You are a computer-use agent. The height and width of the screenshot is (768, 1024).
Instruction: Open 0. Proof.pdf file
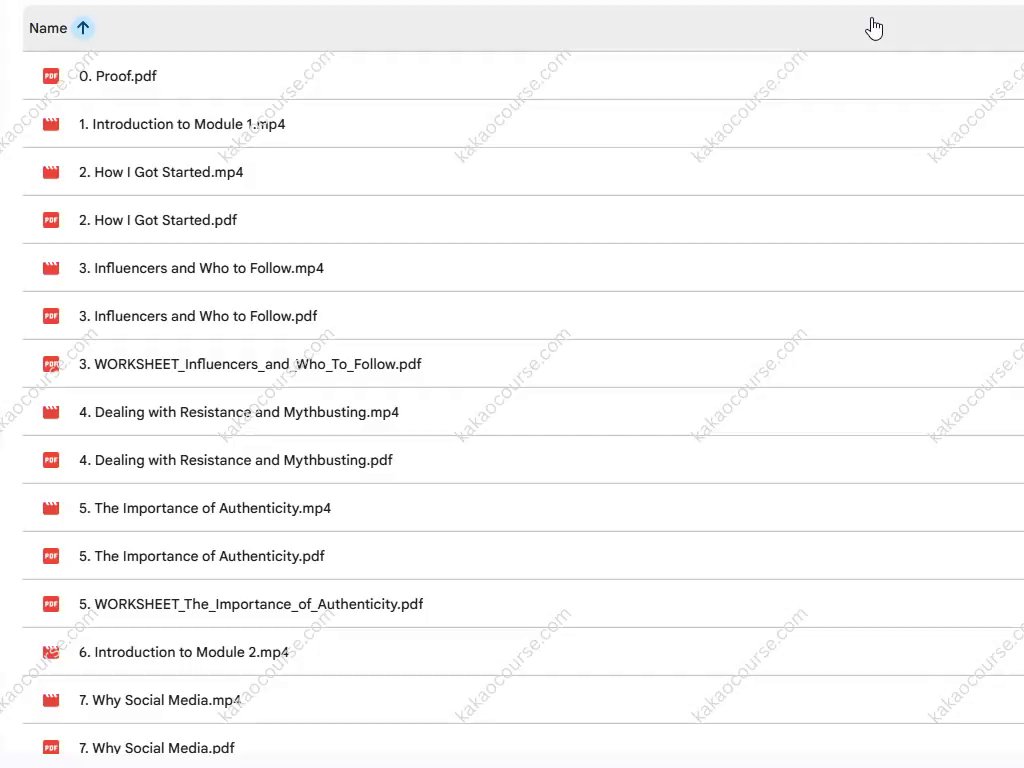tap(118, 76)
